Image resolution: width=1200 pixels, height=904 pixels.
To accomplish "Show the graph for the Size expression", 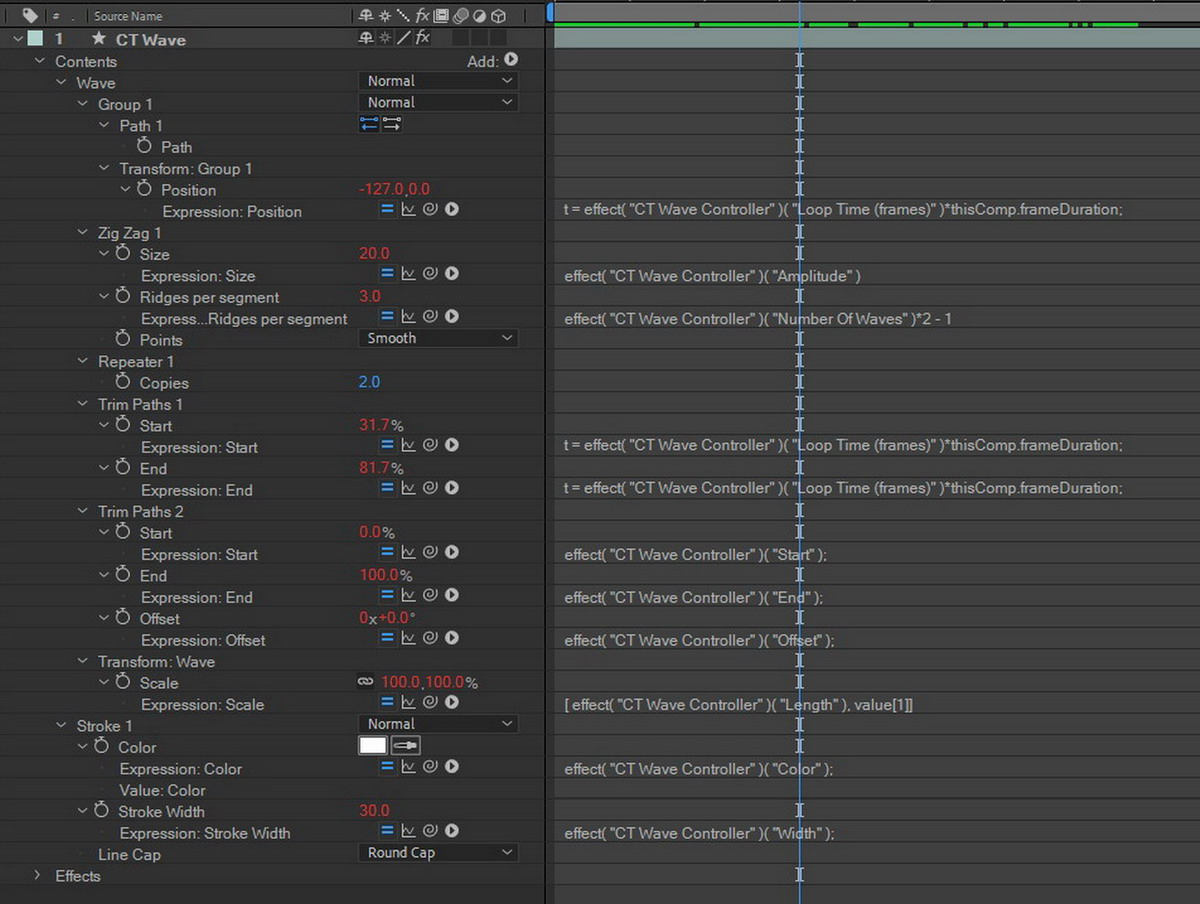I will [408, 274].
